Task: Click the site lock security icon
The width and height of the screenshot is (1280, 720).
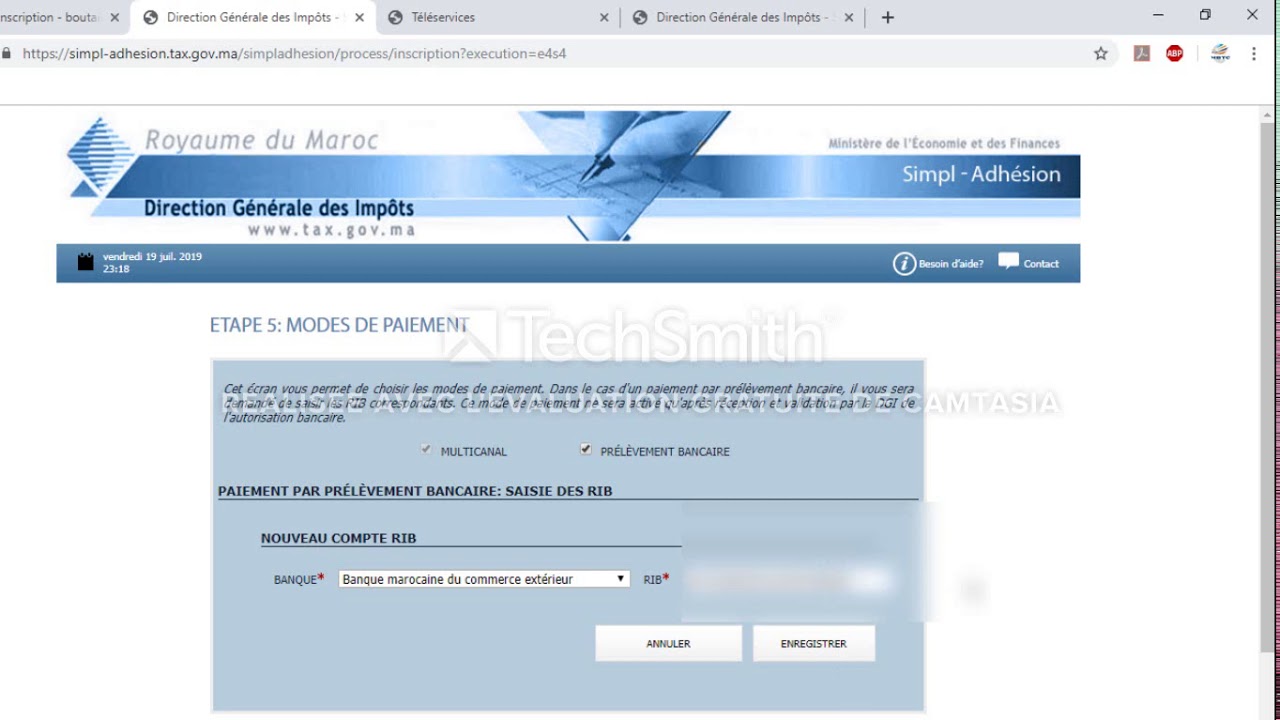Action: point(7,54)
